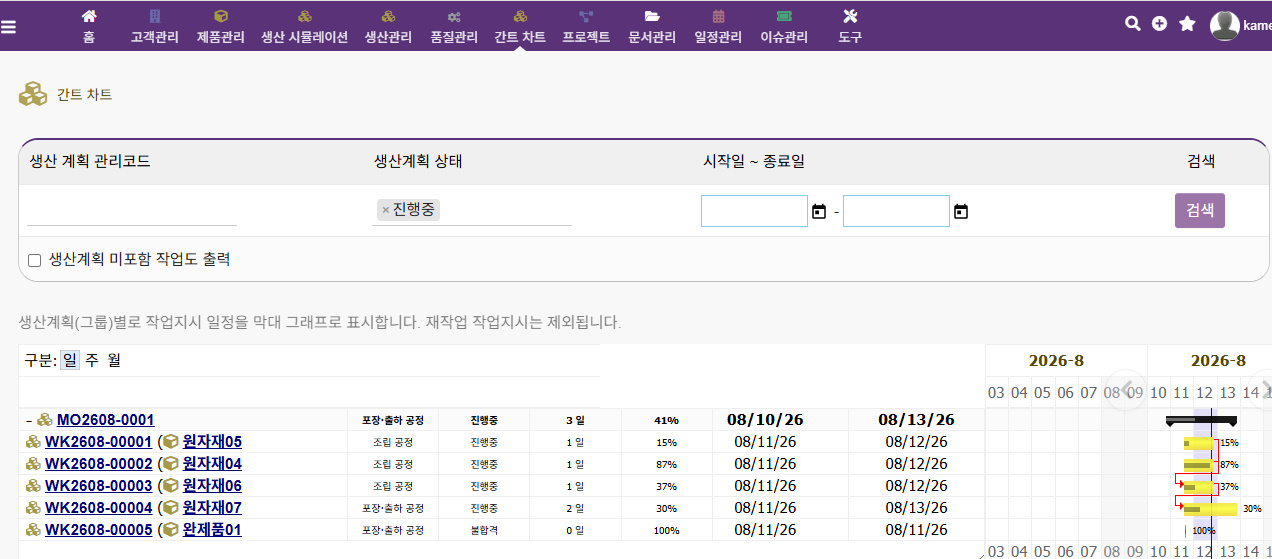Viewport: 1272px width, 559px height.
Task: Click the 3 일 duration cell
Action: tap(575, 420)
